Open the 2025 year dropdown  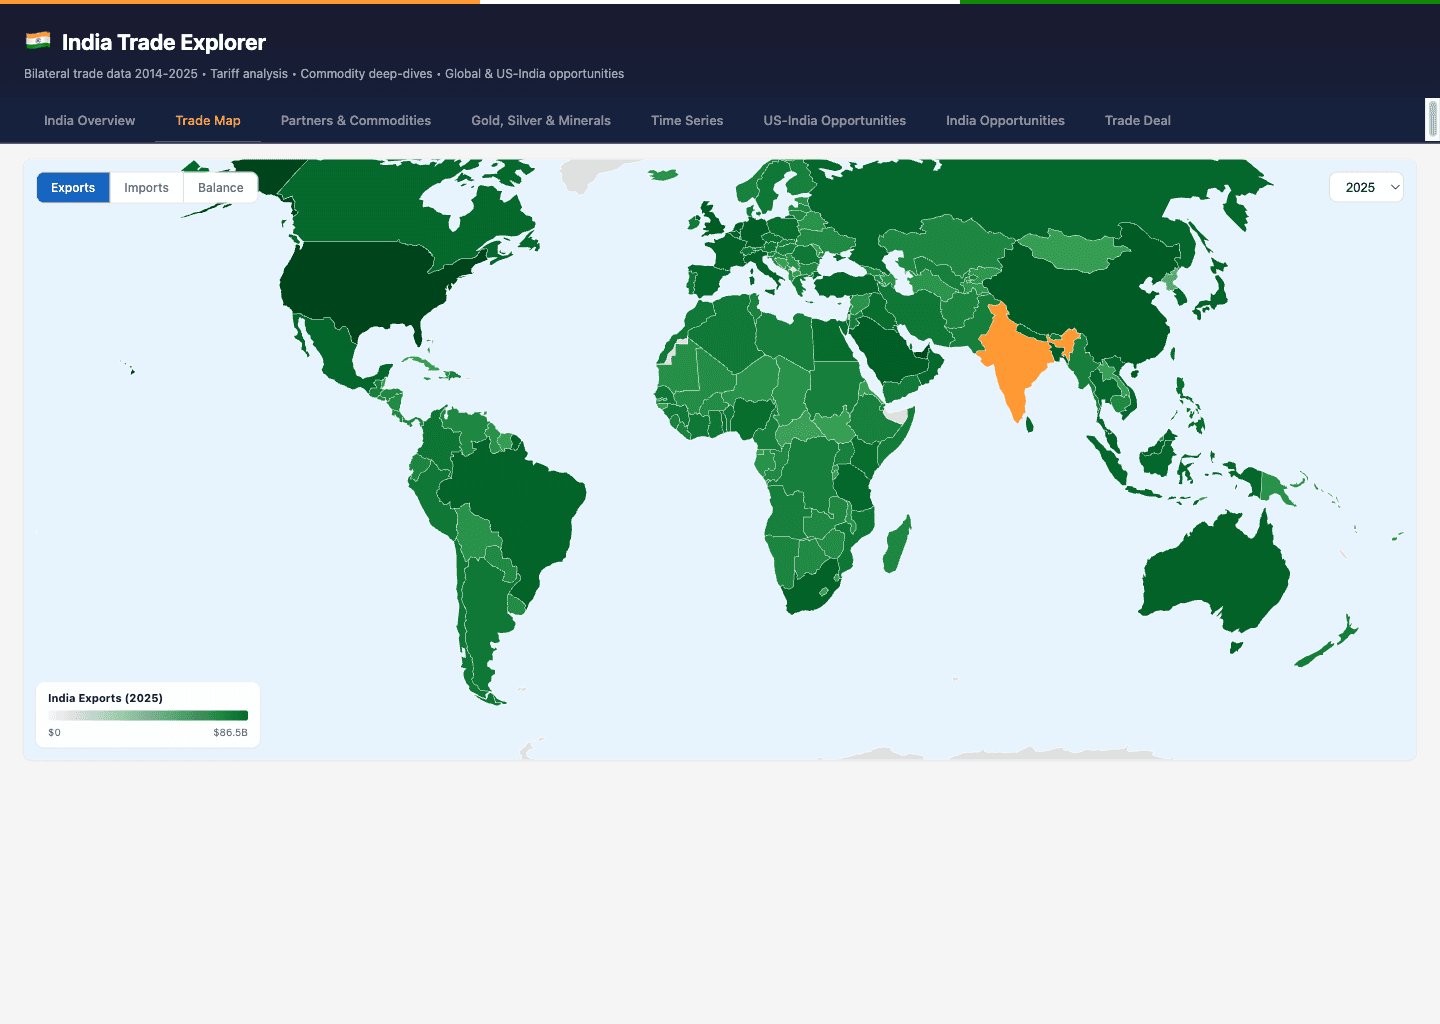[1365, 187]
